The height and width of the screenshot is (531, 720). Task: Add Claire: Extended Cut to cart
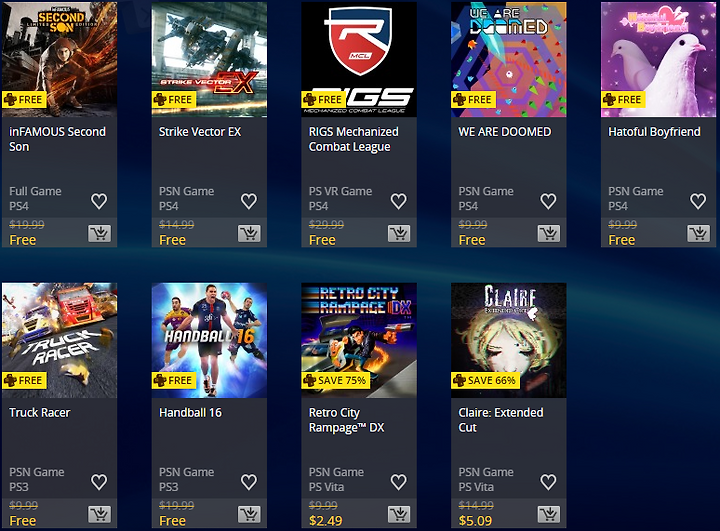click(x=549, y=514)
